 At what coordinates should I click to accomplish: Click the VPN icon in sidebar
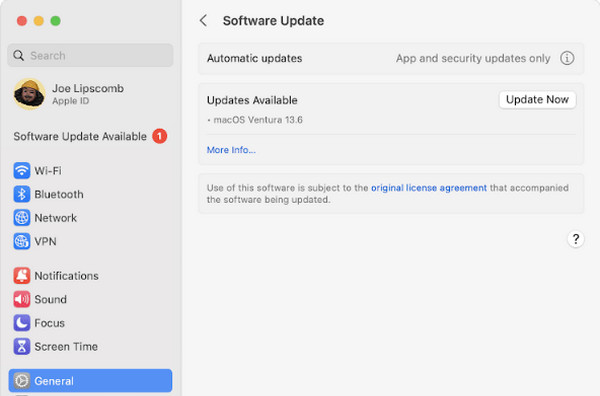click(x=22, y=241)
